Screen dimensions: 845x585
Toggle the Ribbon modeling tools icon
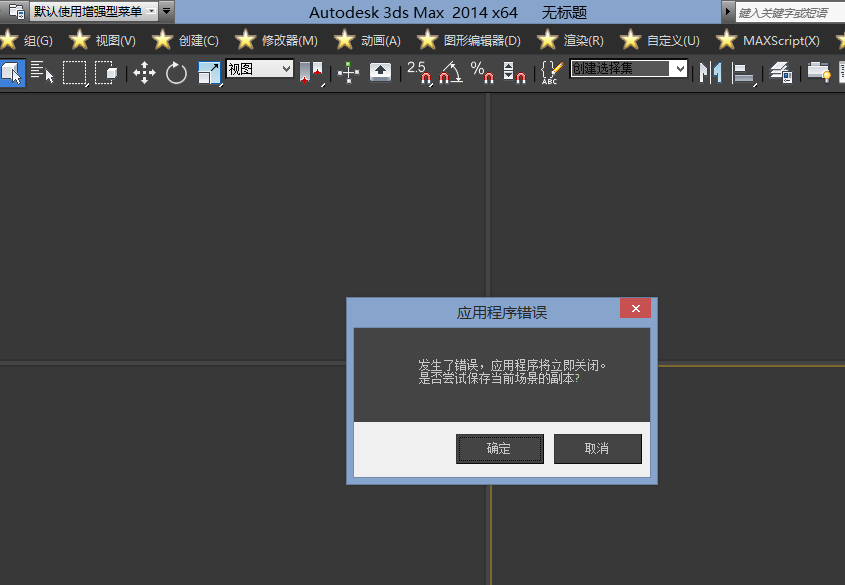click(x=819, y=72)
